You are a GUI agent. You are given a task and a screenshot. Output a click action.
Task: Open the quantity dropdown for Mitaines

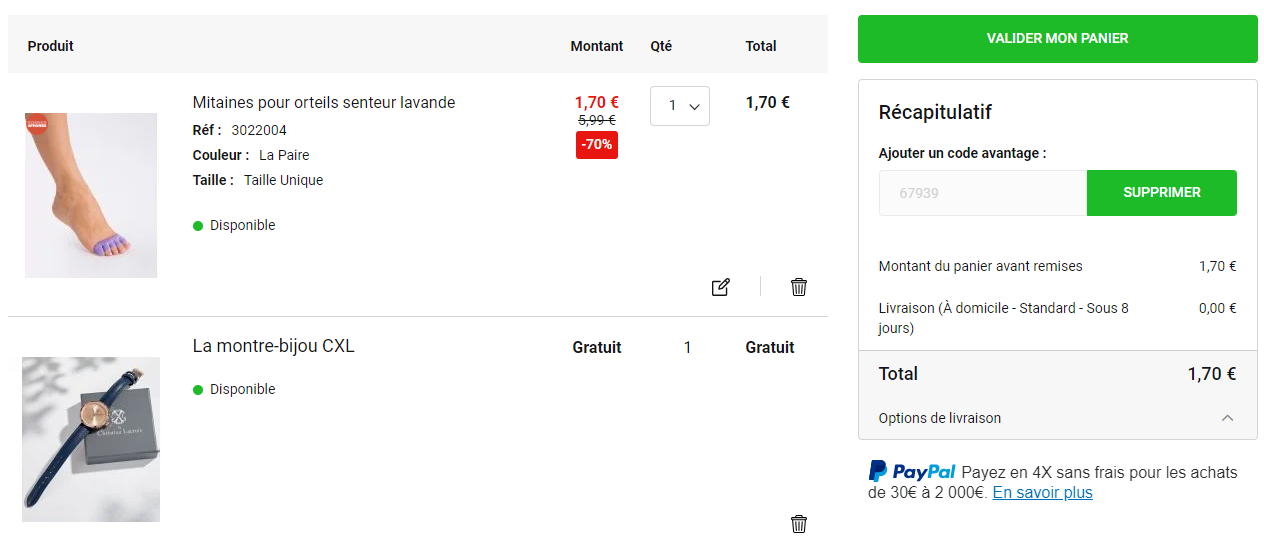click(680, 106)
